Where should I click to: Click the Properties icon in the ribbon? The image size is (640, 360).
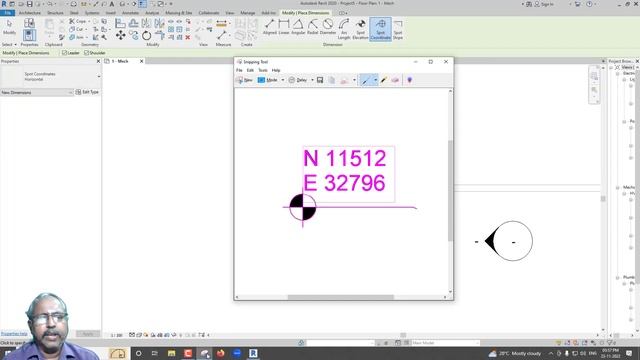pyautogui.click(x=29, y=35)
